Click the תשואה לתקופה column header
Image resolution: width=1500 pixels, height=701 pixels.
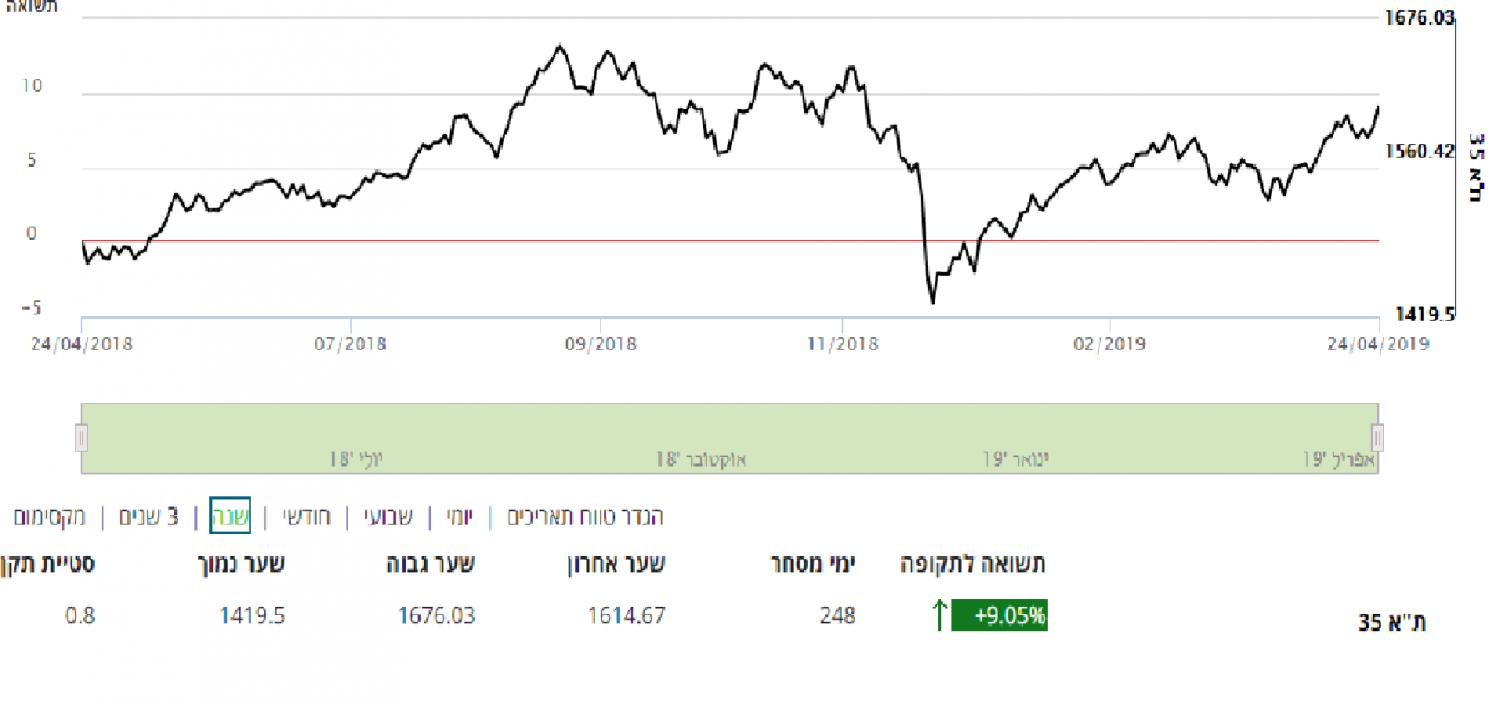pyautogui.click(x=974, y=564)
